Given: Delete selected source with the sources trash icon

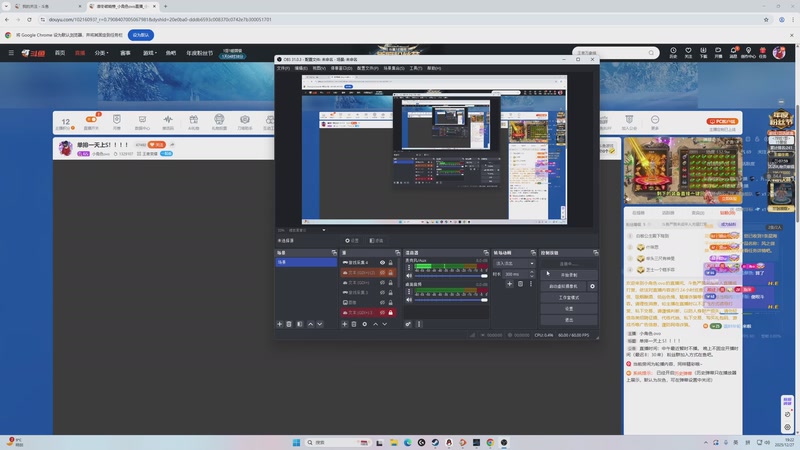Looking at the screenshot, I should [354, 324].
